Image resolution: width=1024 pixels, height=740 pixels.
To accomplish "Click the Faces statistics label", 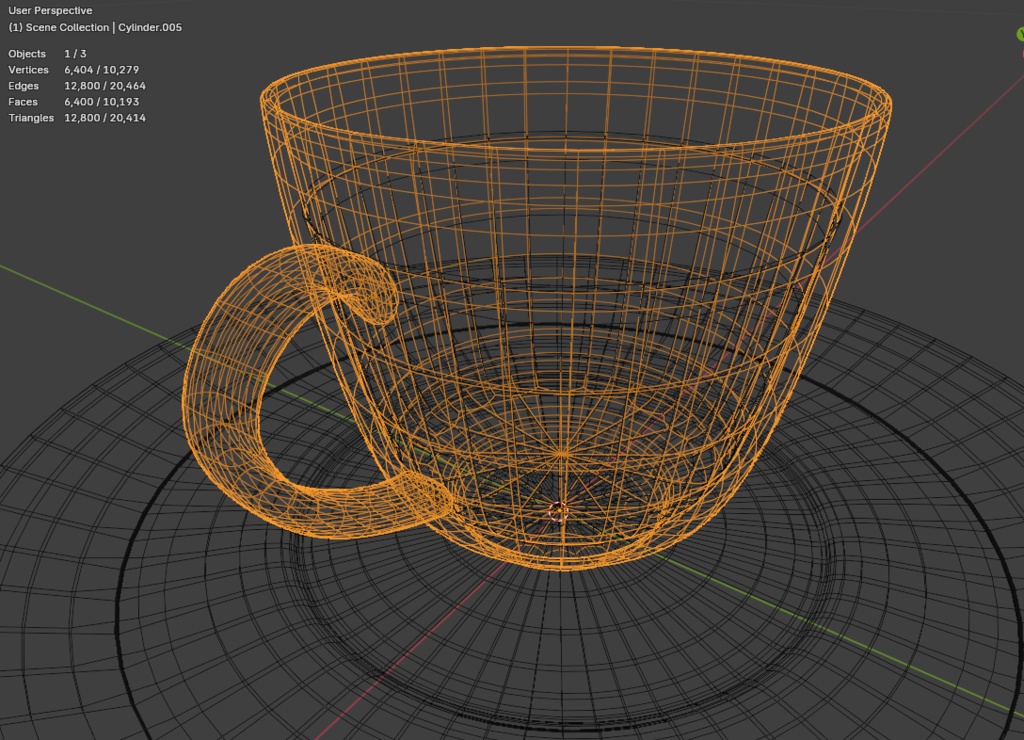I will click(x=23, y=102).
